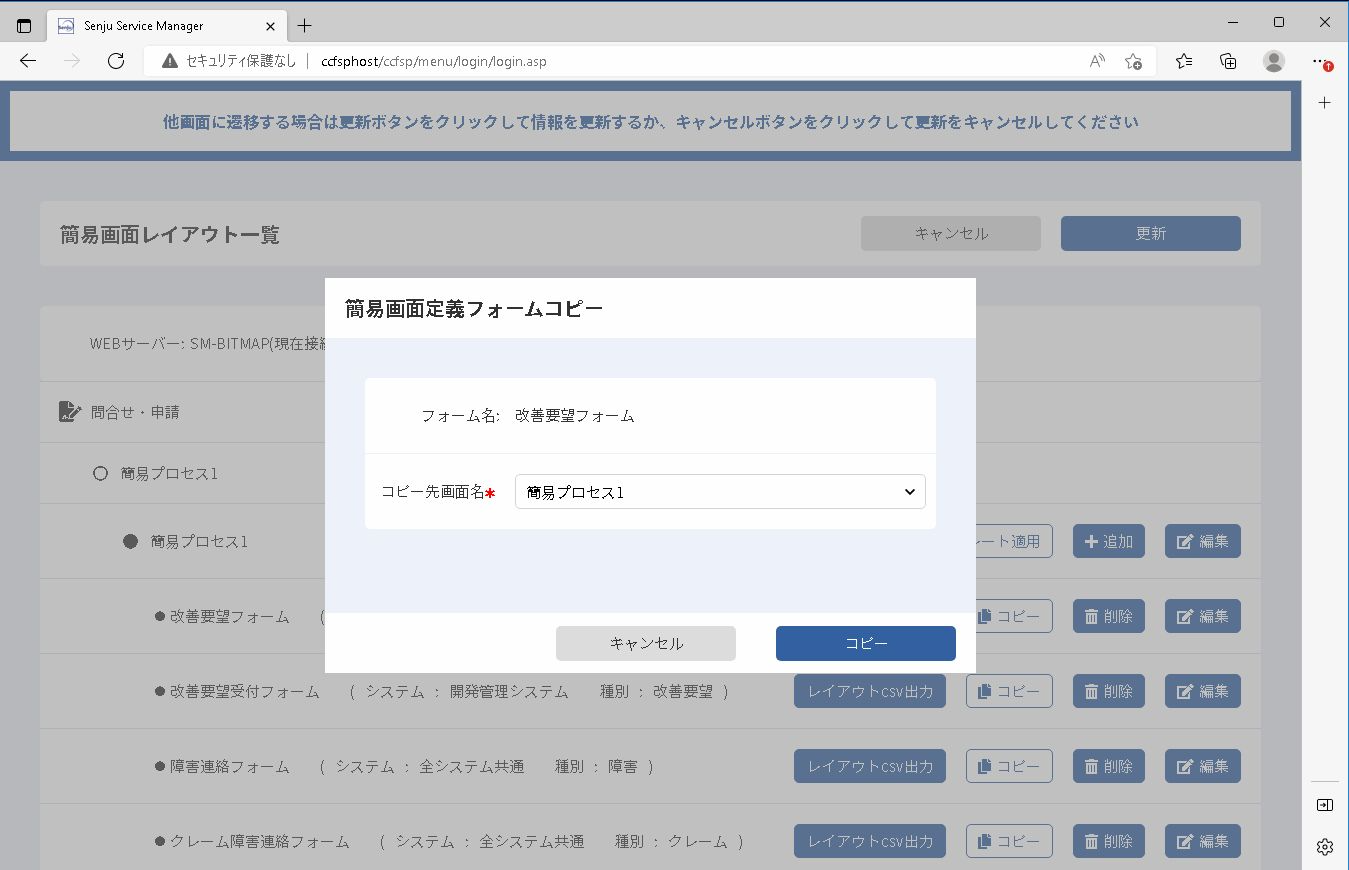This screenshot has width=1349, height=870.
Task: Add this page to favorites star
Action: [1133, 61]
